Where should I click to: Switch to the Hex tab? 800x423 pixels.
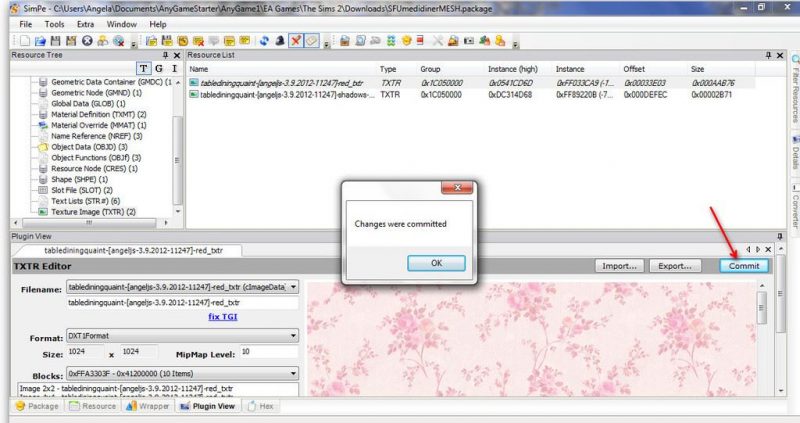pos(261,406)
